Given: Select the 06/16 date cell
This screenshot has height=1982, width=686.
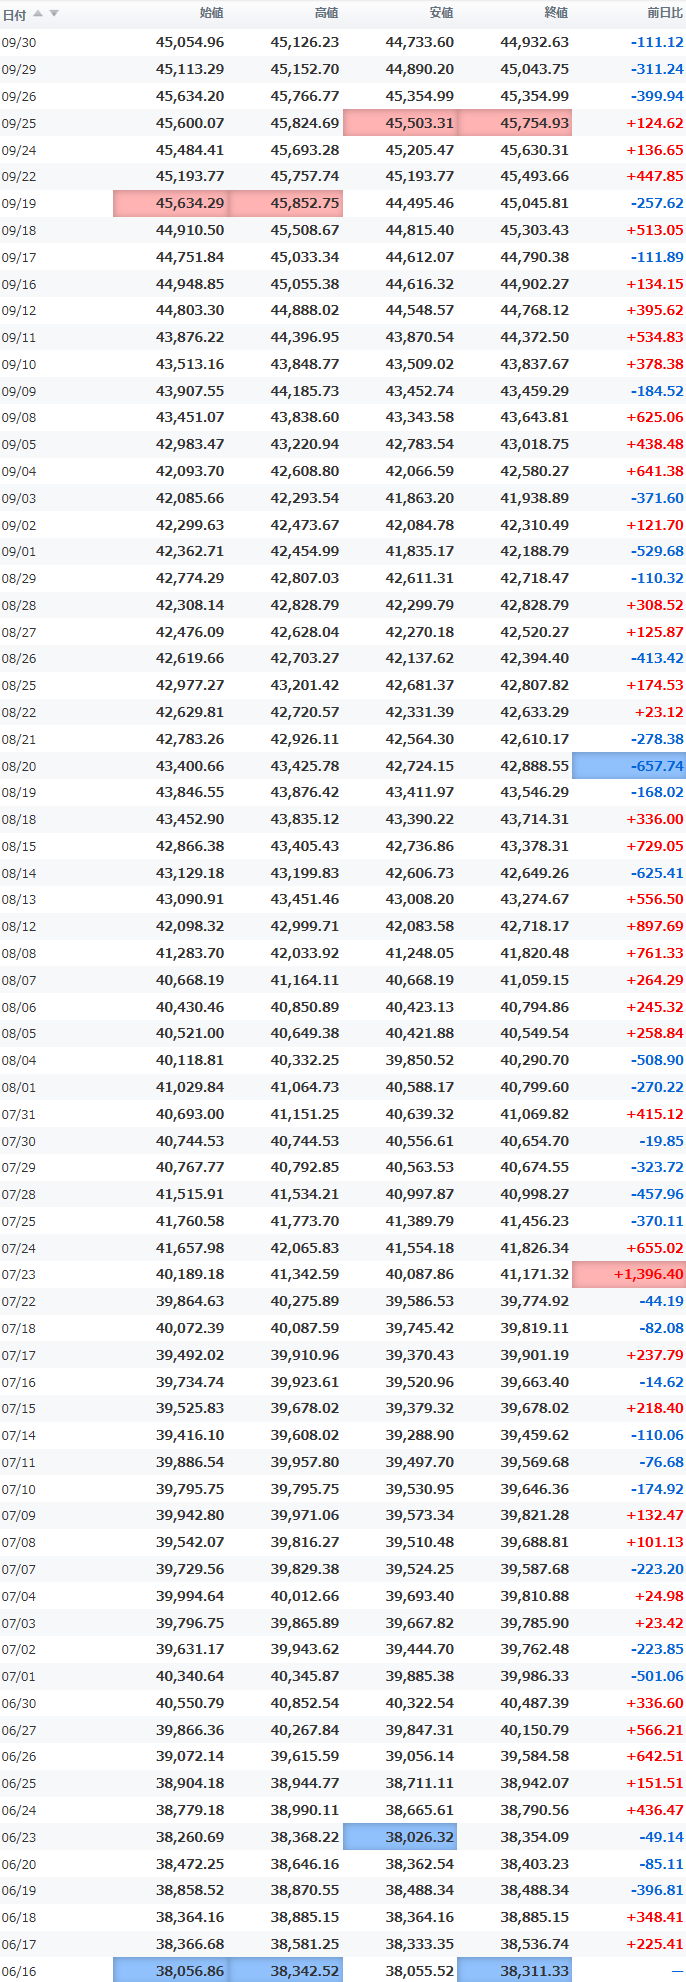Looking at the screenshot, I should pos(18,1971).
